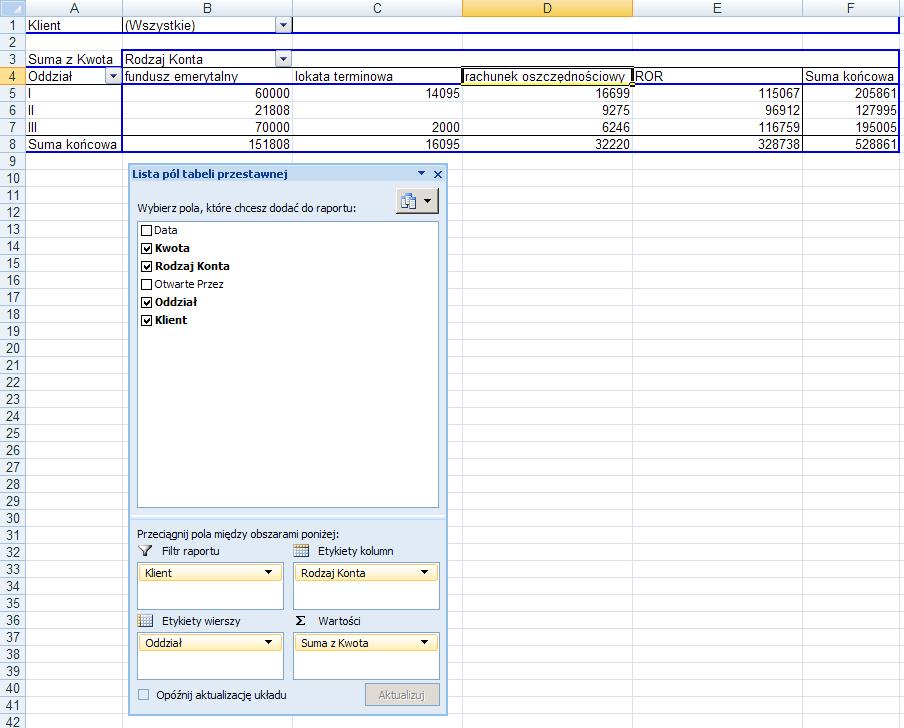
Task: Click the Wartości sigma icon
Action: pos(300,620)
